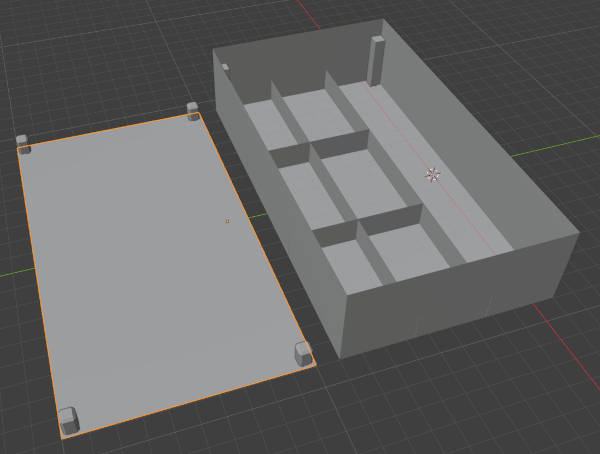Click the lid's peg closest to the box's front wall
Screen dimensions: 600x454
[304, 354]
